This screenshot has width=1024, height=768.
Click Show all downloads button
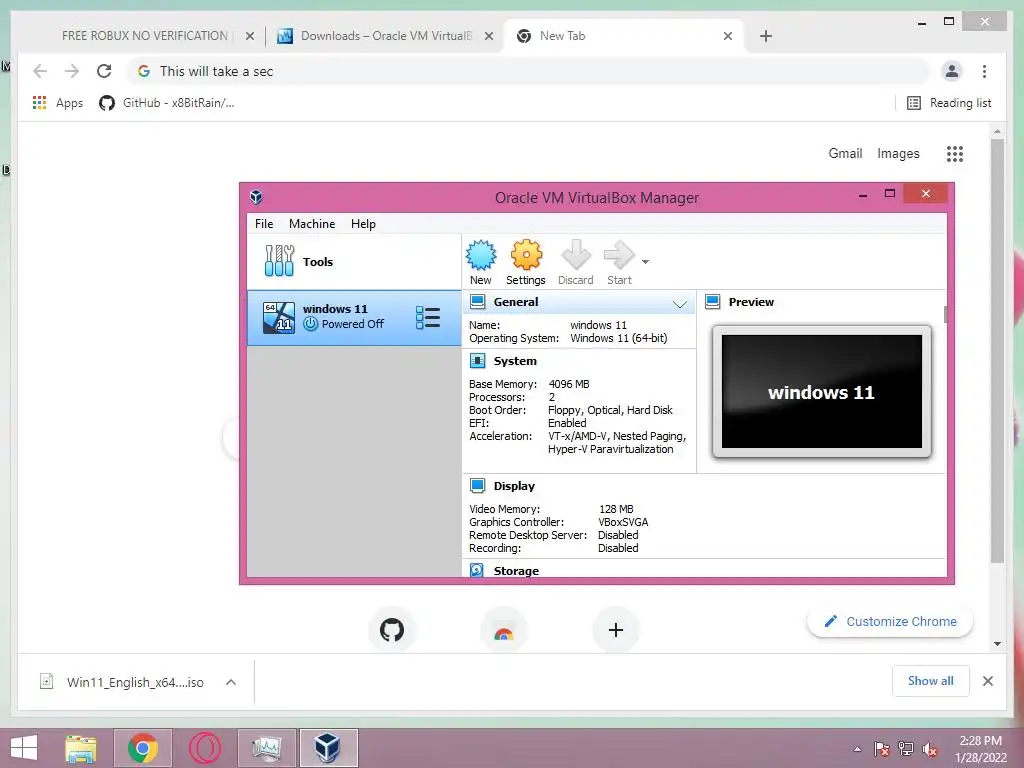pyautogui.click(x=931, y=681)
